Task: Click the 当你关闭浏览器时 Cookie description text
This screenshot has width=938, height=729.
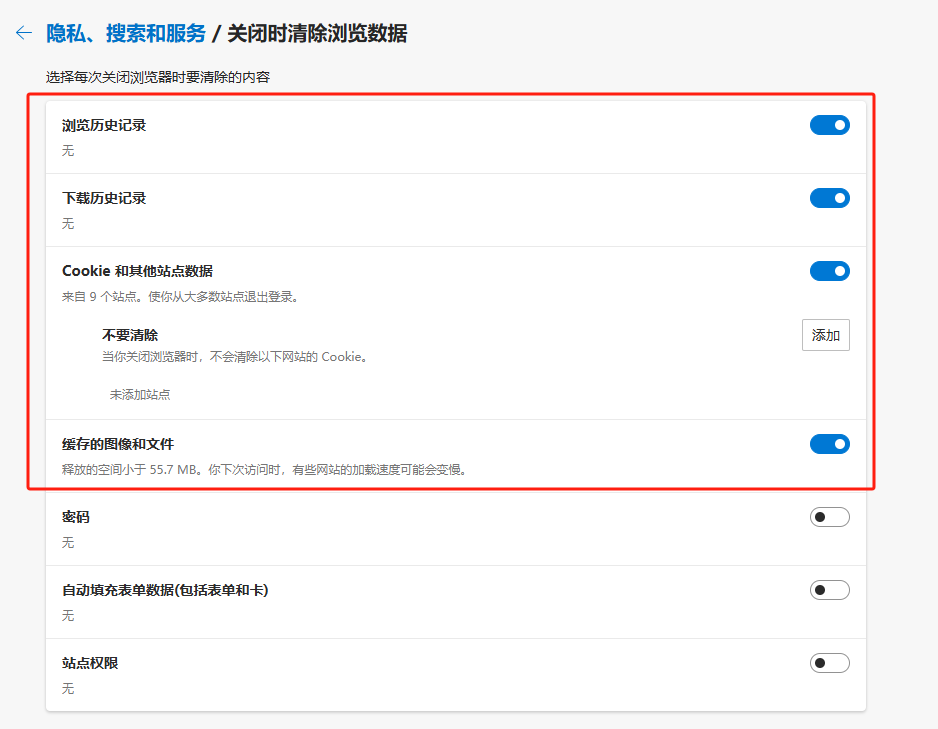Action: click(x=236, y=357)
